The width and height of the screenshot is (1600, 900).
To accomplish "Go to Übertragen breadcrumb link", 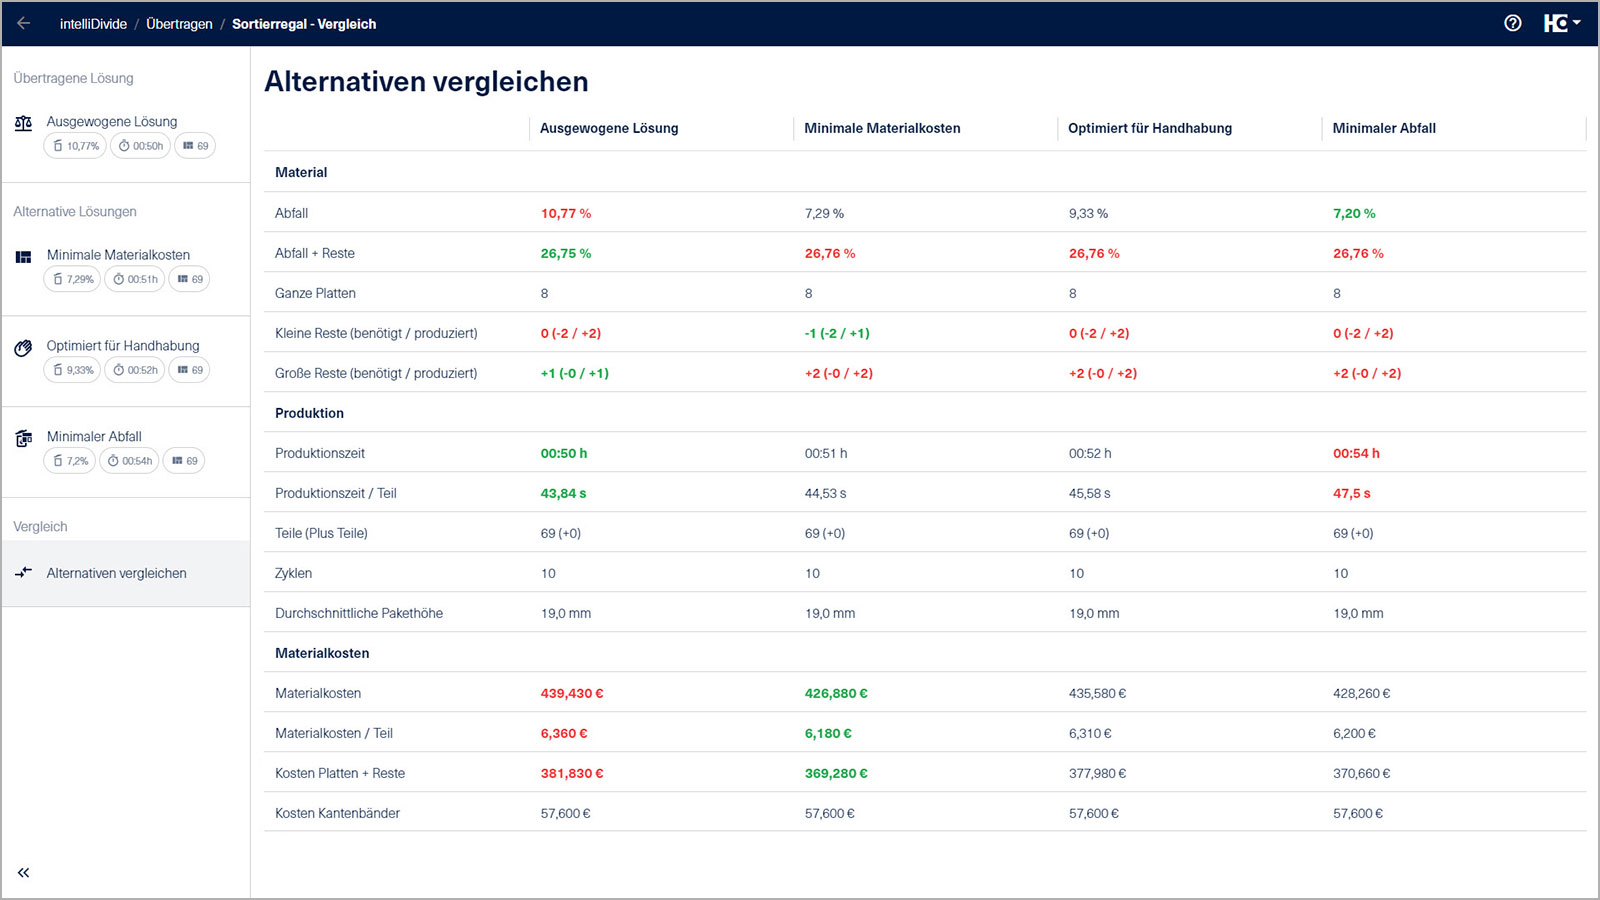I will pyautogui.click(x=179, y=24).
